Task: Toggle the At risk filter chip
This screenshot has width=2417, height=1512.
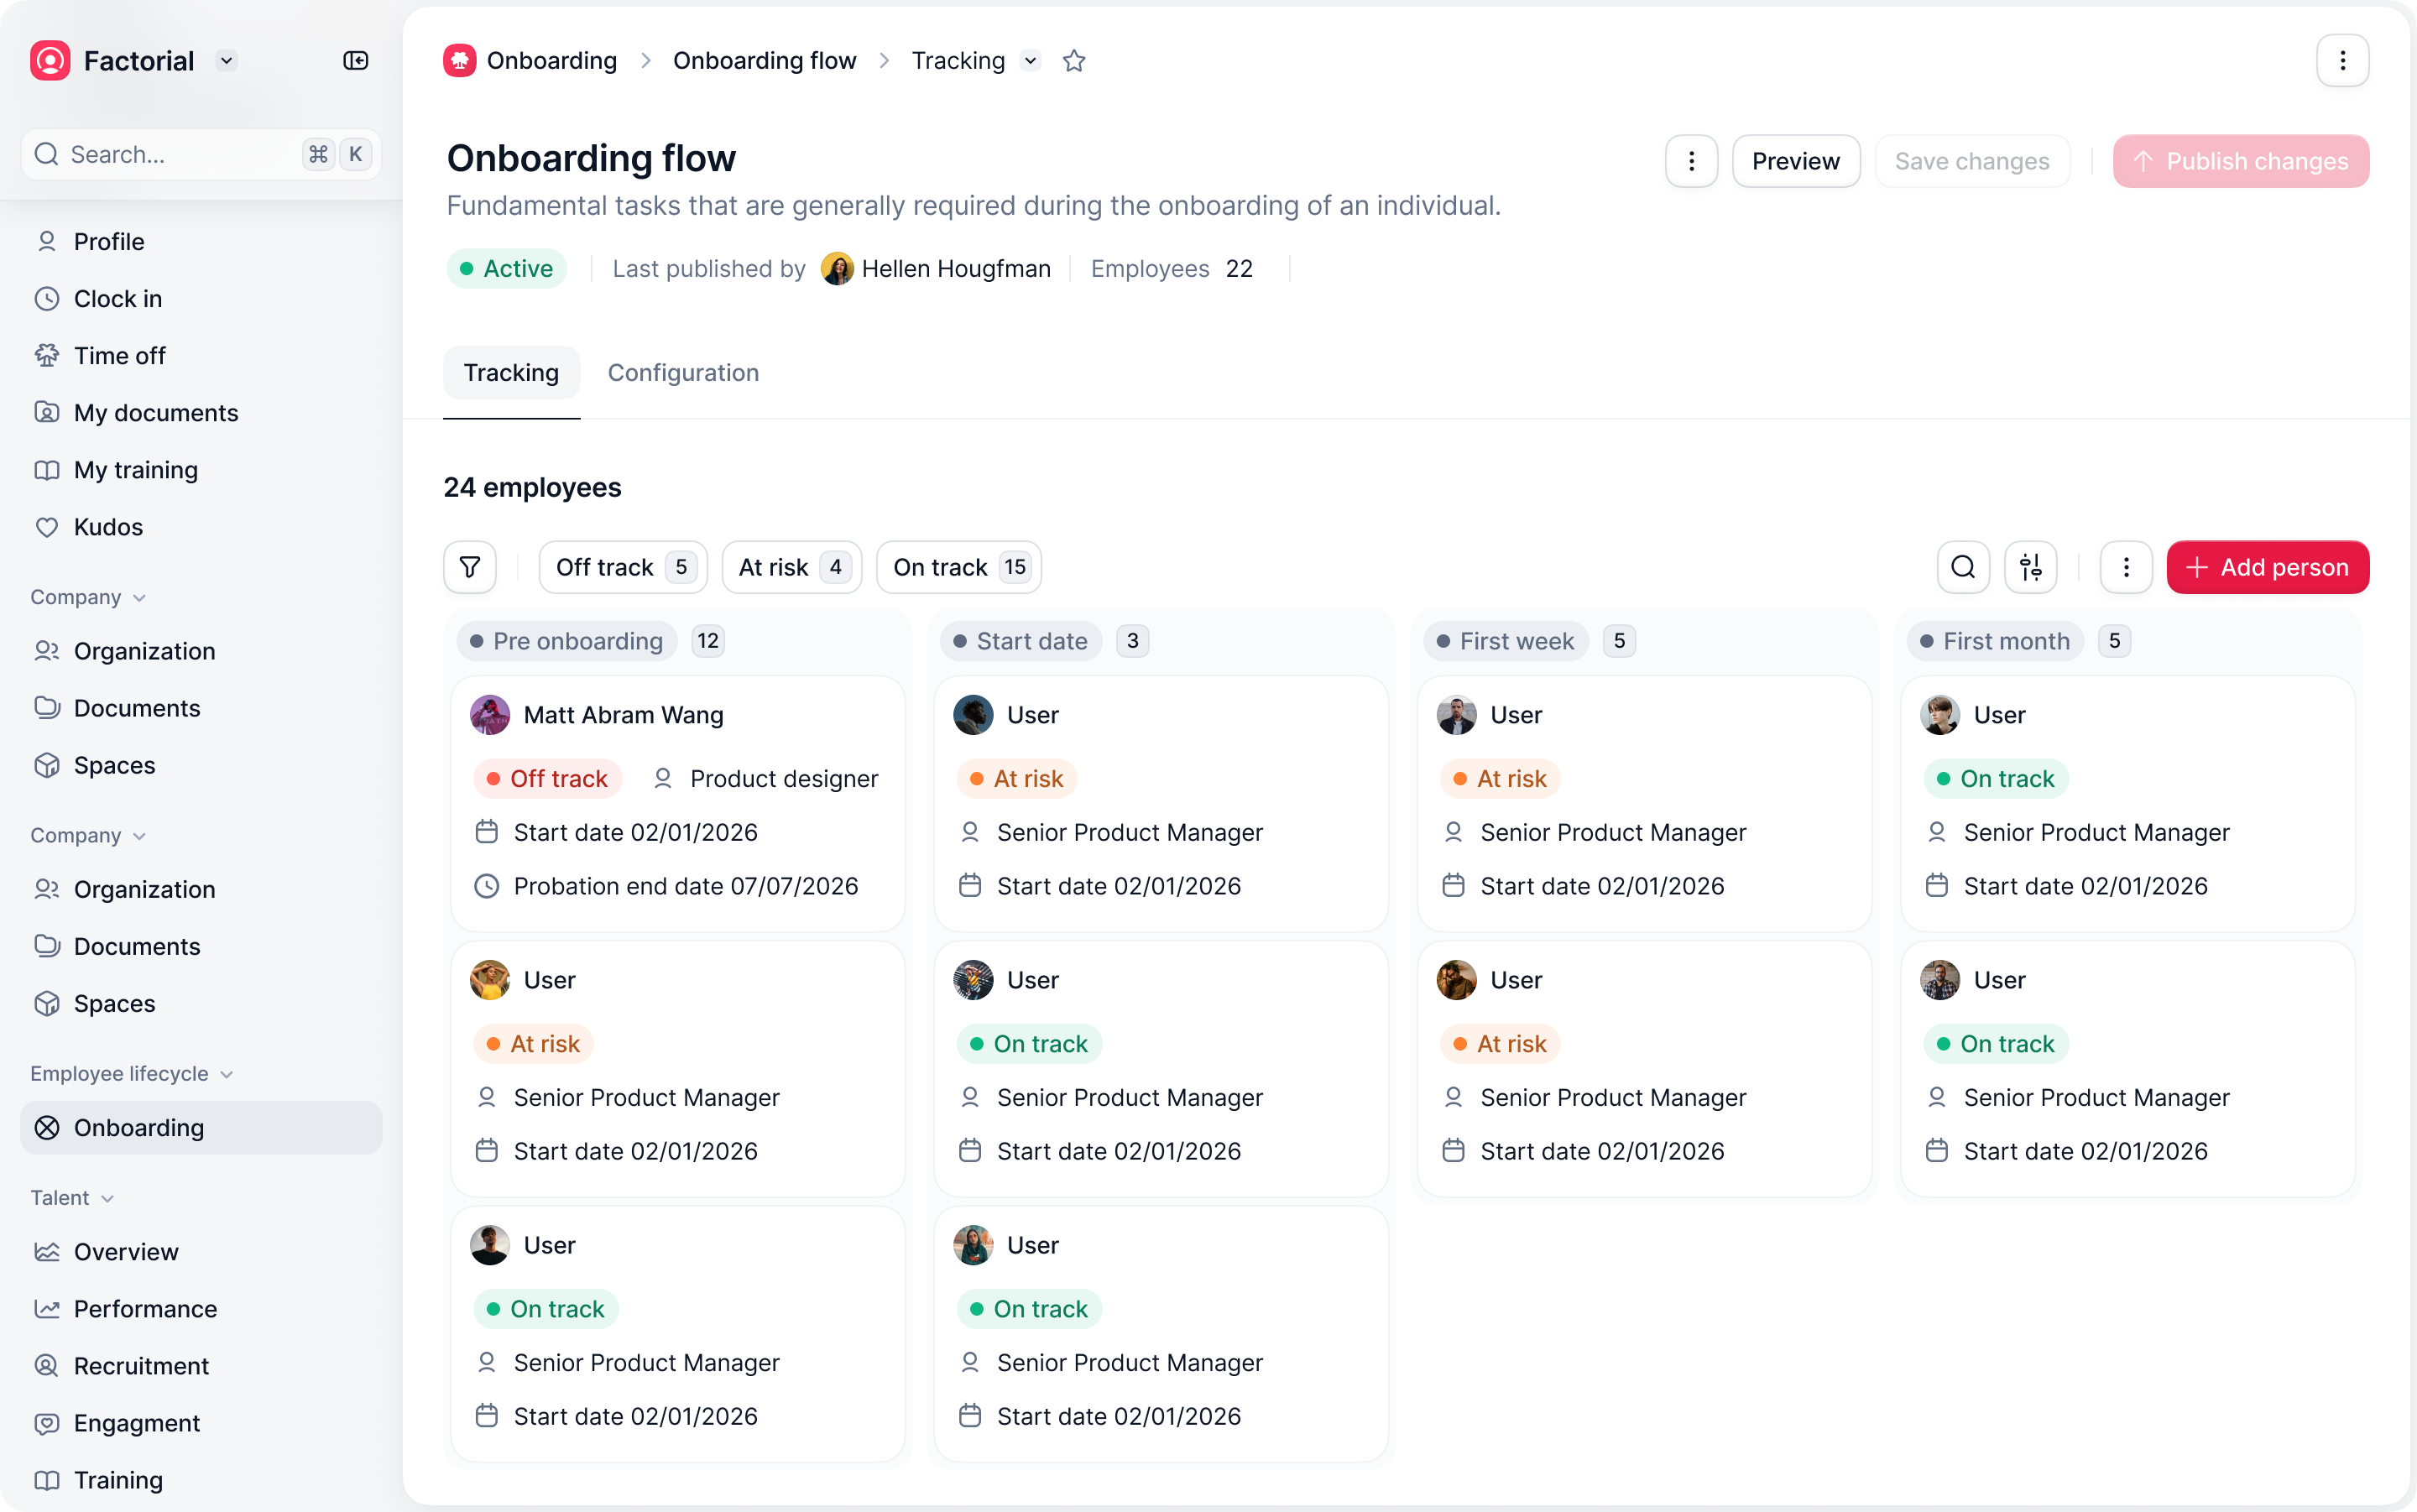Action: point(791,567)
